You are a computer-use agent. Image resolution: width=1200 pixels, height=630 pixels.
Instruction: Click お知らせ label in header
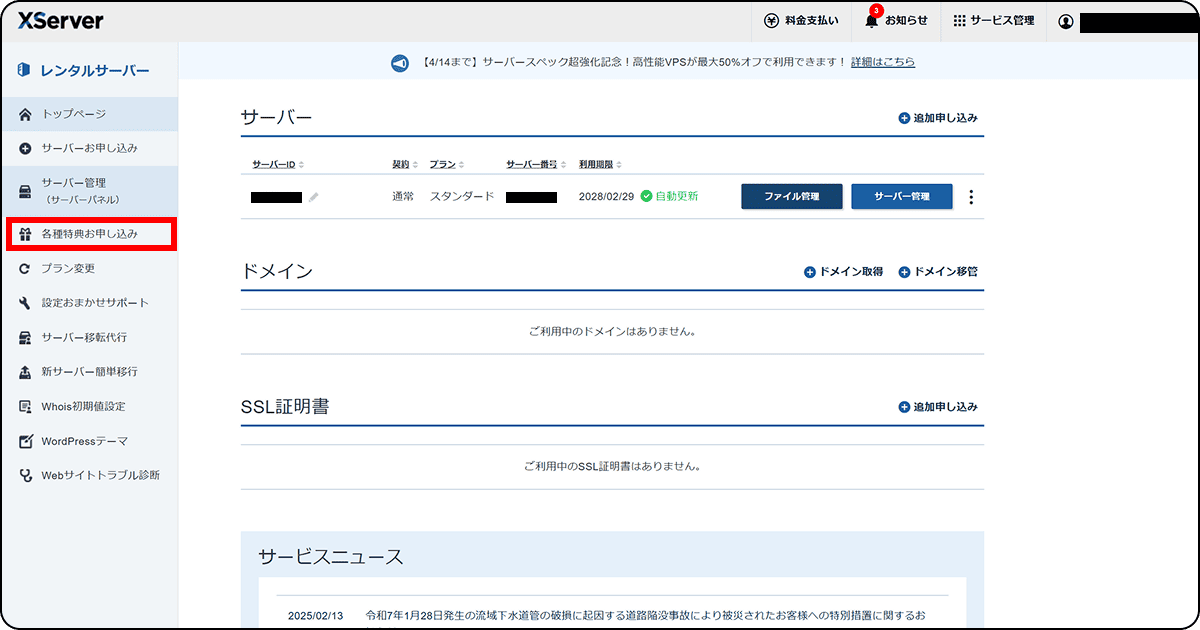[x=906, y=21]
